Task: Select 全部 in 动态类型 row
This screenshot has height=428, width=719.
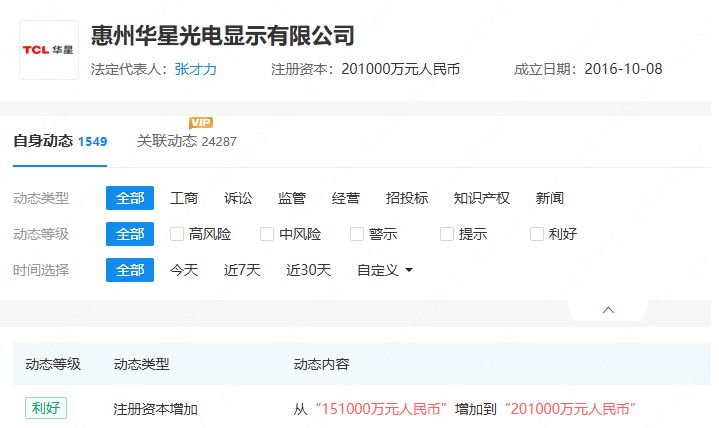Action: click(130, 198)
